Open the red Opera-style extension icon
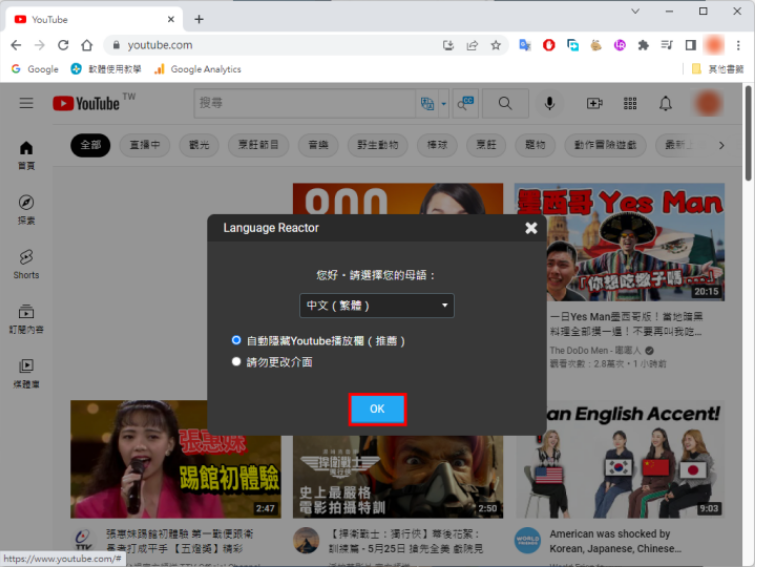 pos(549,45)
